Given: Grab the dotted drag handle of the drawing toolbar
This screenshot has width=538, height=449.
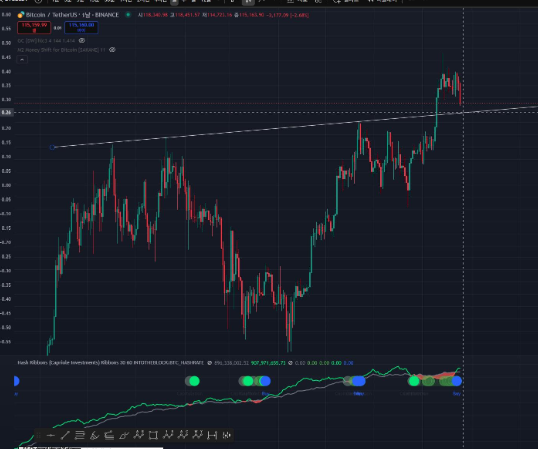Looking at the screenshot, I should (x=38, y=435).
